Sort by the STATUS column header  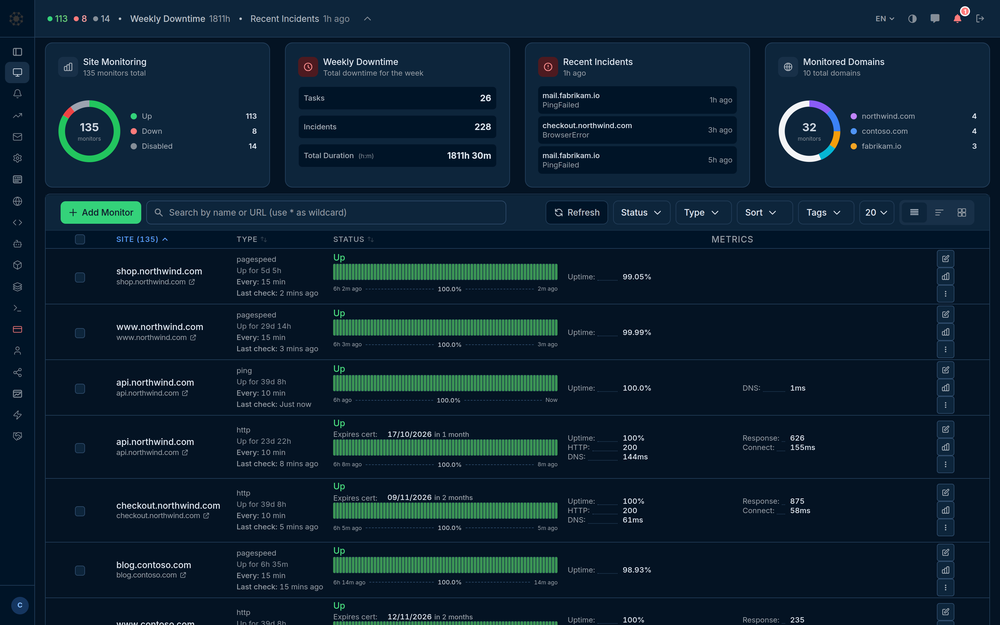pos(353,239)
